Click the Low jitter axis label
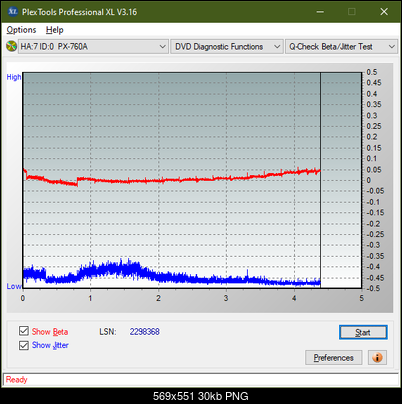Viewport: 402px width, 404px height. click(14, 286)
